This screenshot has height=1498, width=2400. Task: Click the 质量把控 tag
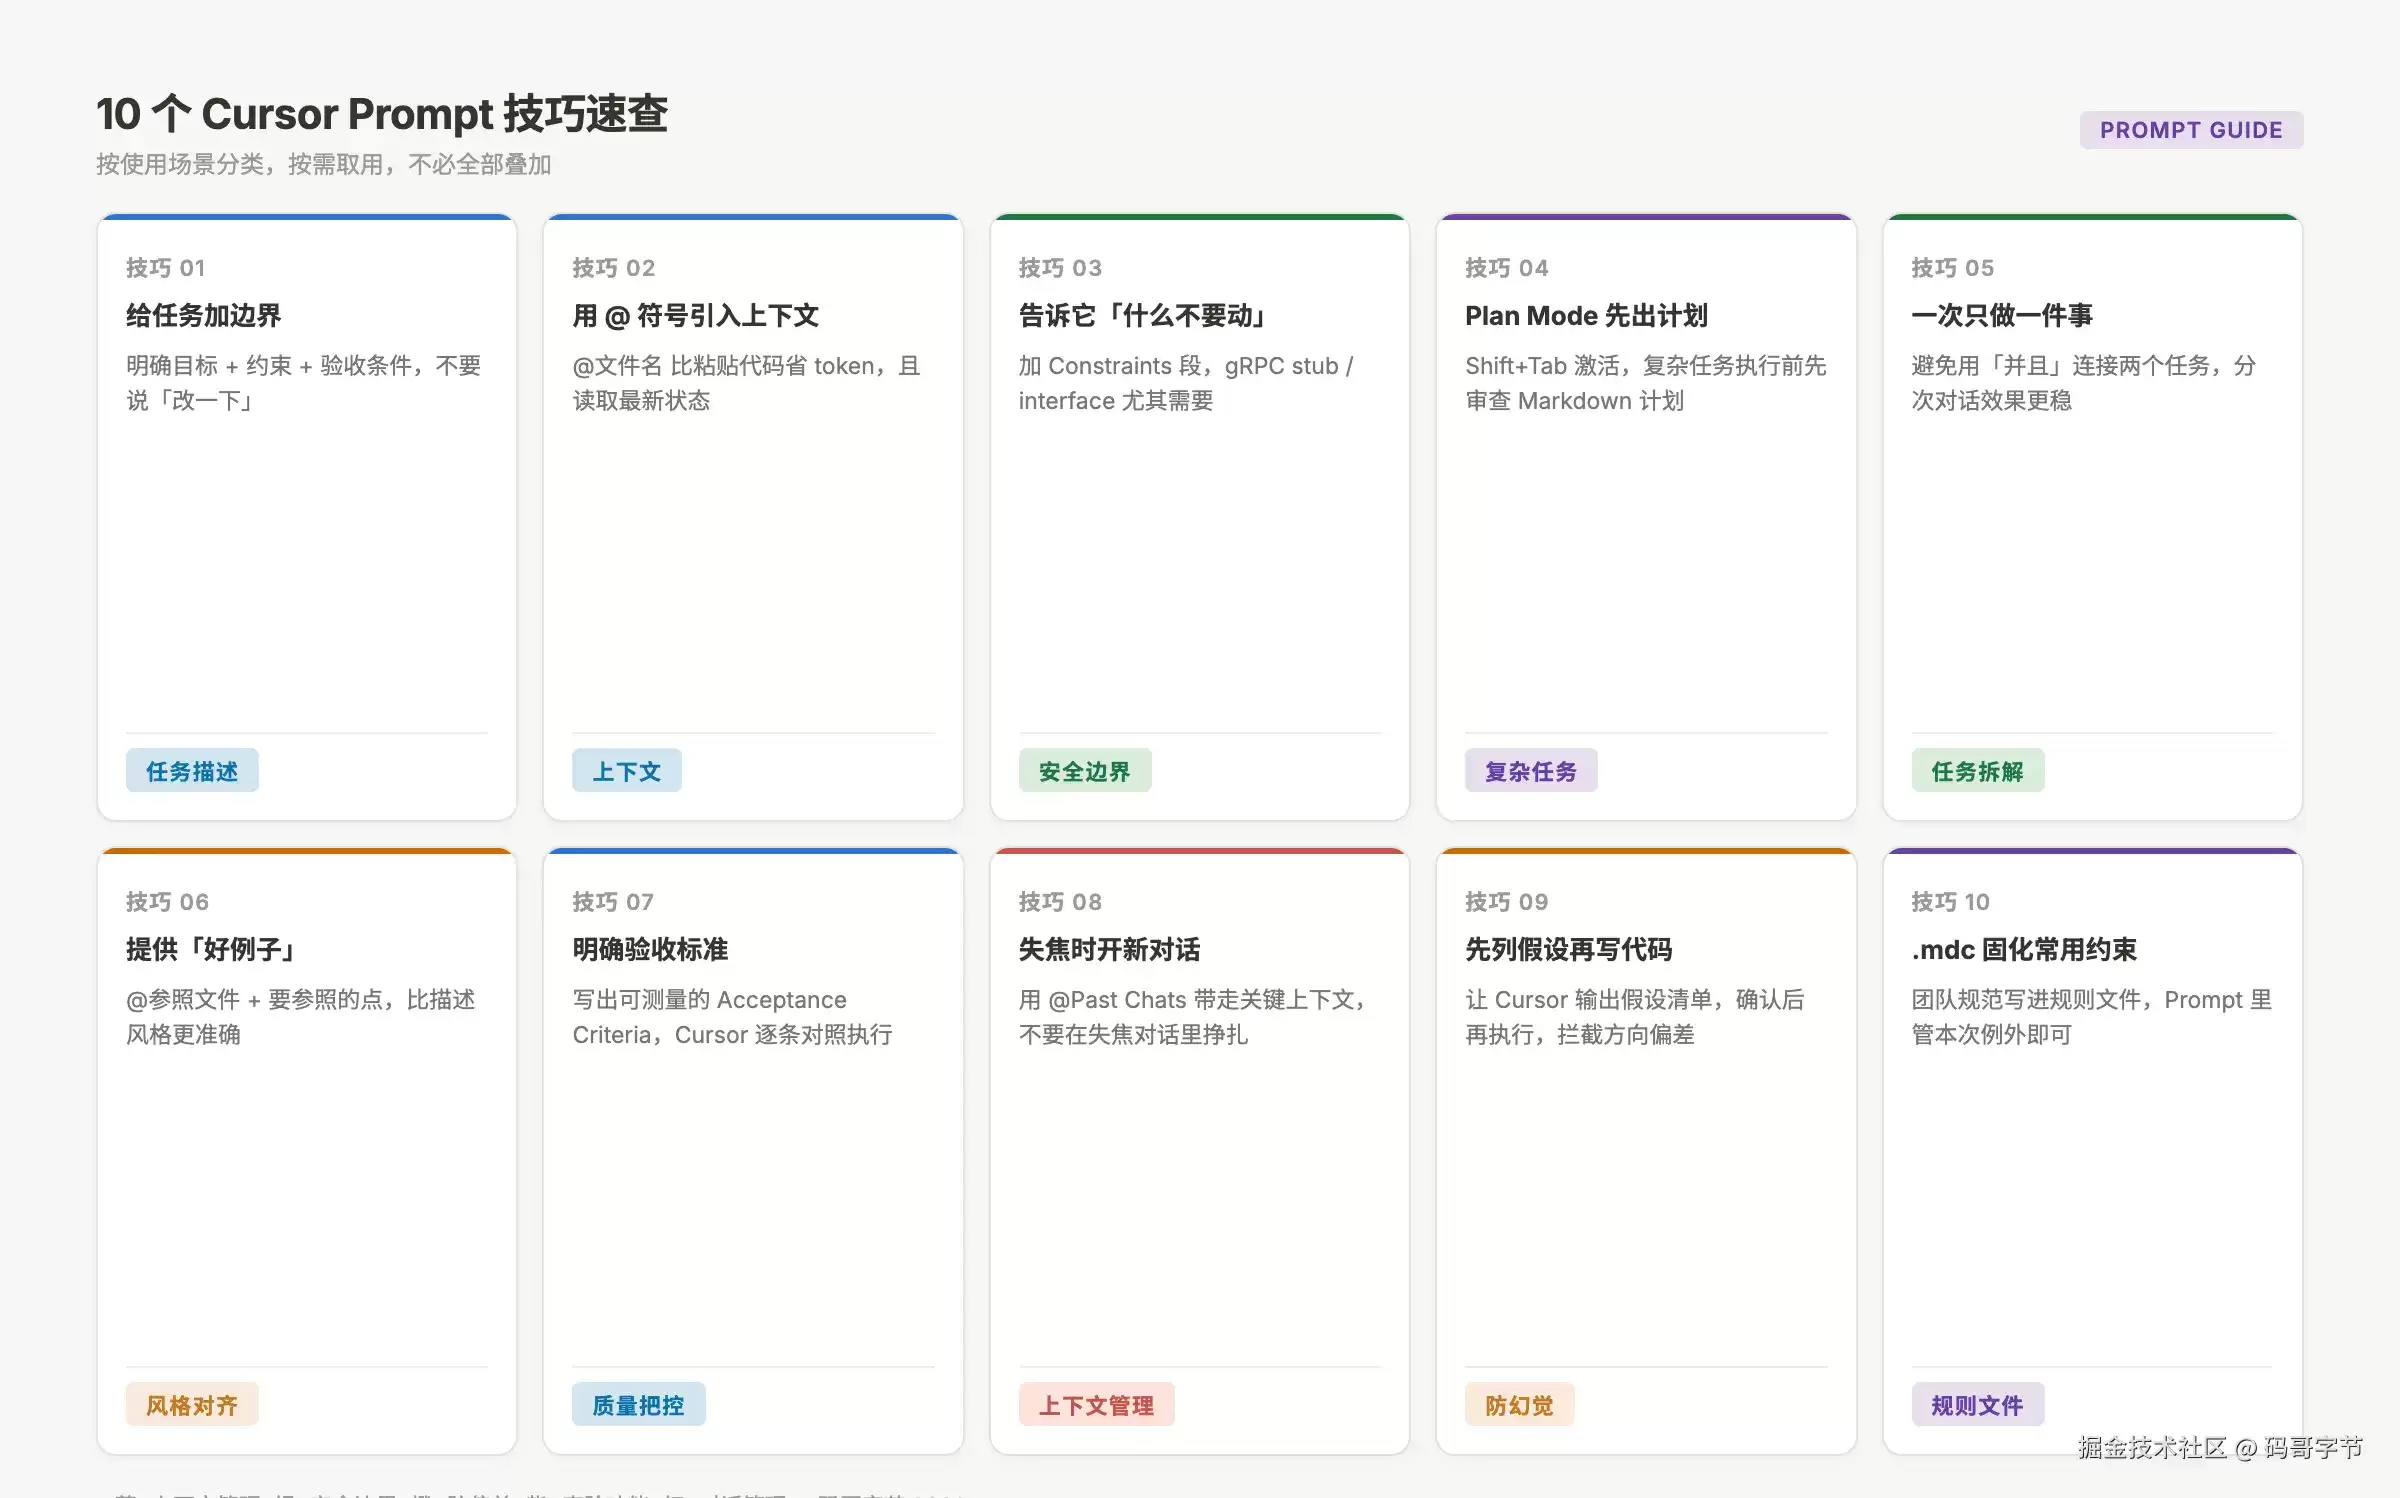coord(639,1405)
